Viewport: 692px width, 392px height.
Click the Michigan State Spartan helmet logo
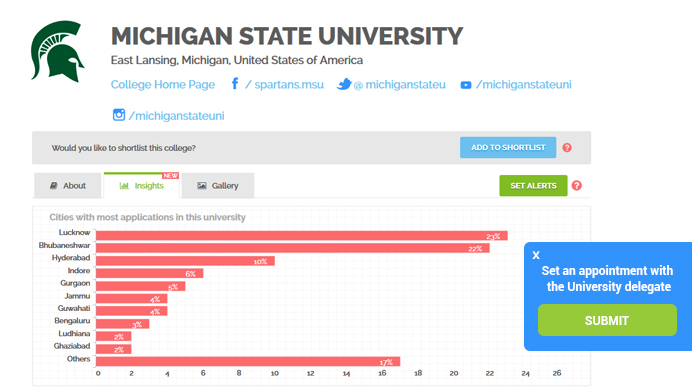point(57,51)
